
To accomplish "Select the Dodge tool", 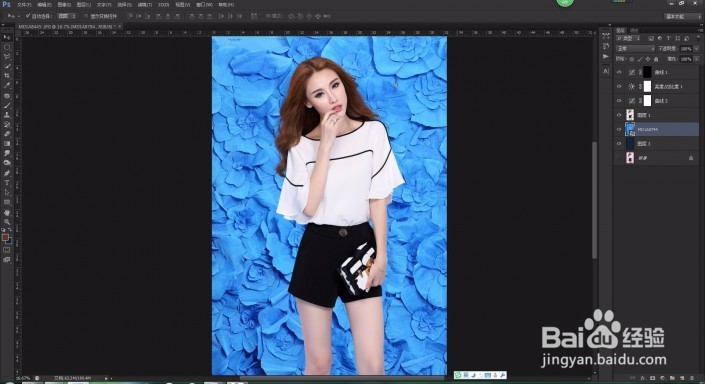I will click(x=7, y=163).
